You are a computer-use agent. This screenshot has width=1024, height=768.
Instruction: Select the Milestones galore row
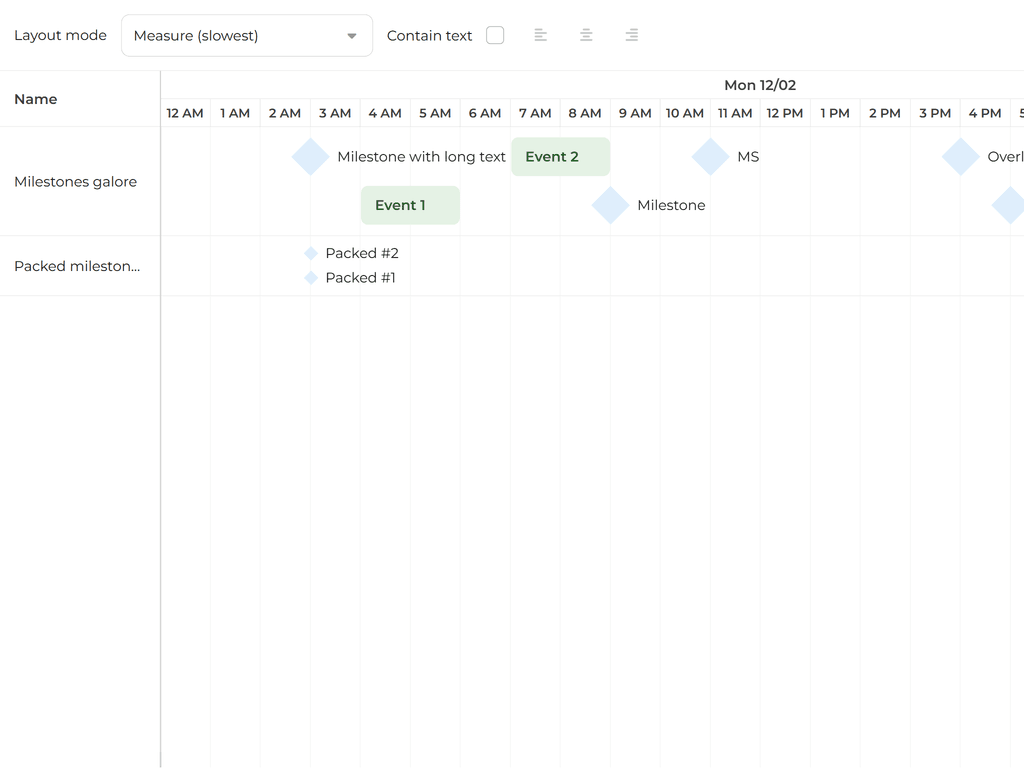(76, 182)
